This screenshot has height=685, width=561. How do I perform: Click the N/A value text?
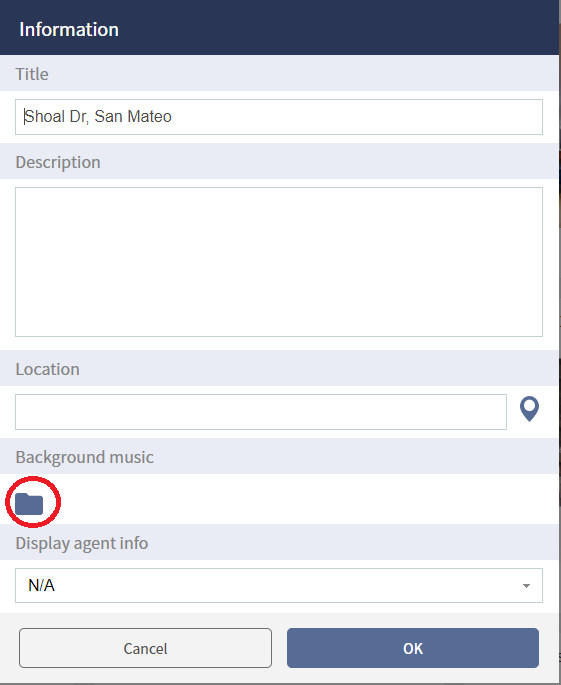point(42,585)
